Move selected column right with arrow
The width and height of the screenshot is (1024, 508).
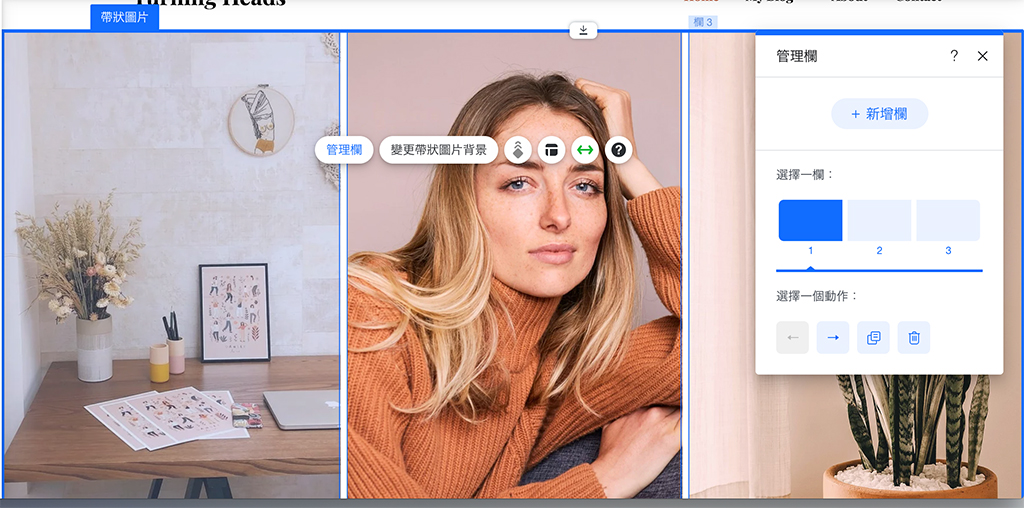pos(832,338)
